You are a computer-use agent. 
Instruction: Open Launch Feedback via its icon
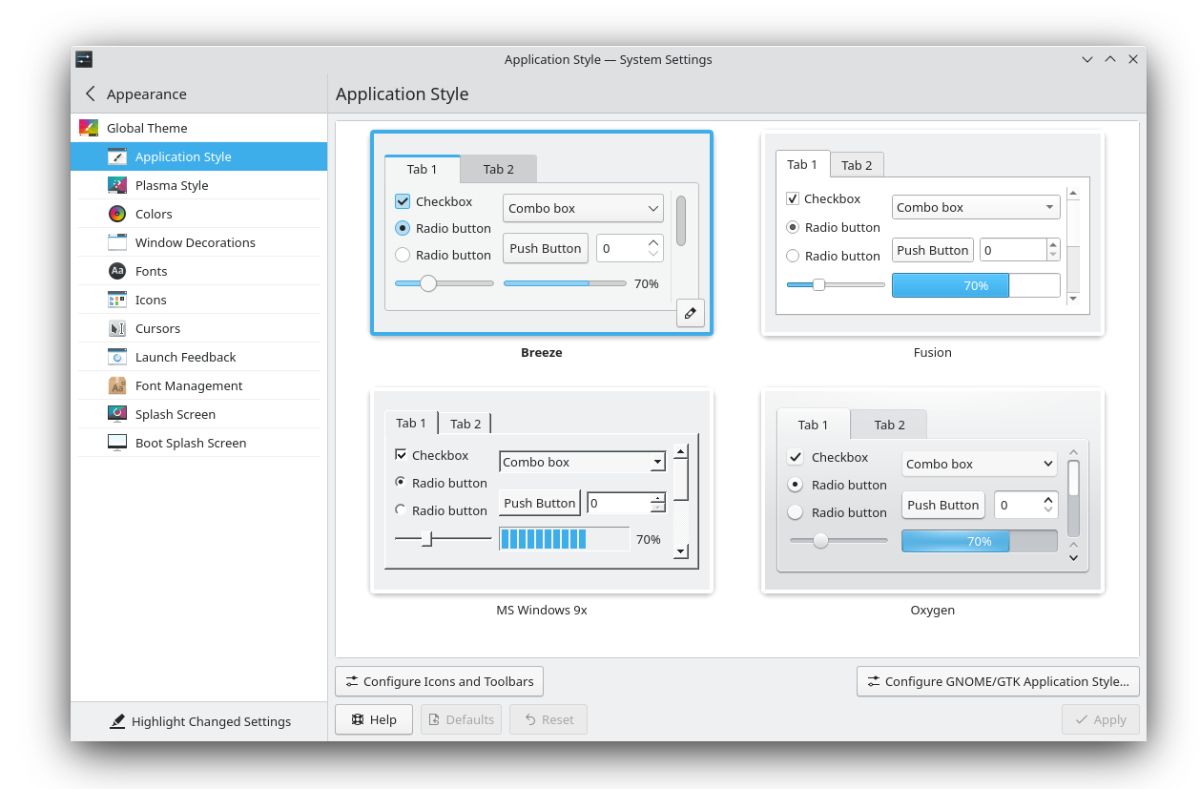coord(117,357)
